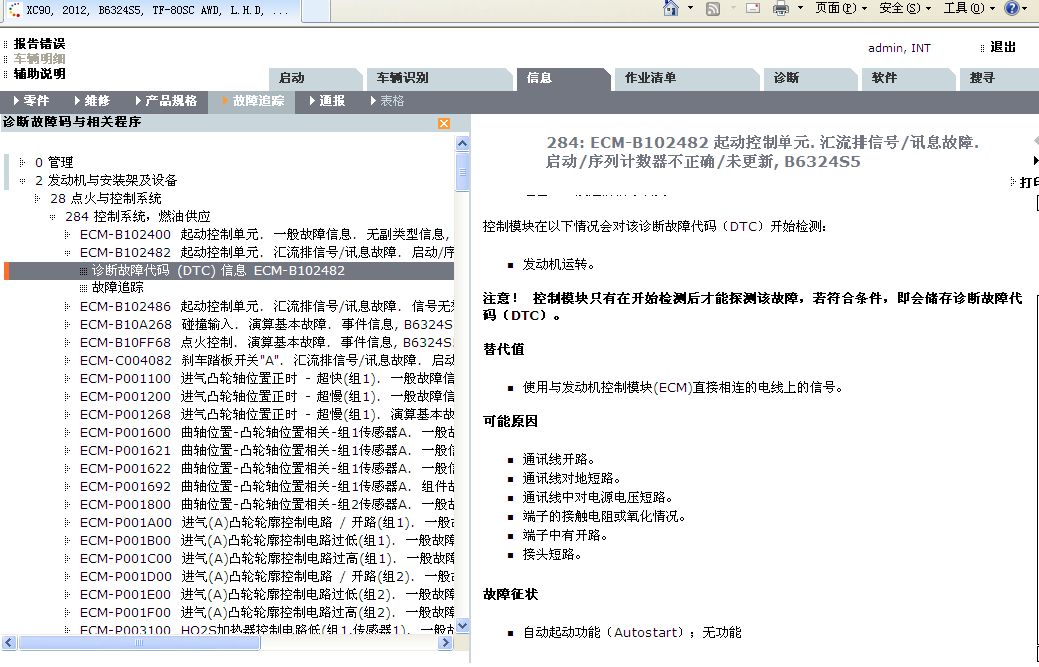Click the RSS feed icon
This screenshot has height=667, width=1039.
[x=713, y=8]
